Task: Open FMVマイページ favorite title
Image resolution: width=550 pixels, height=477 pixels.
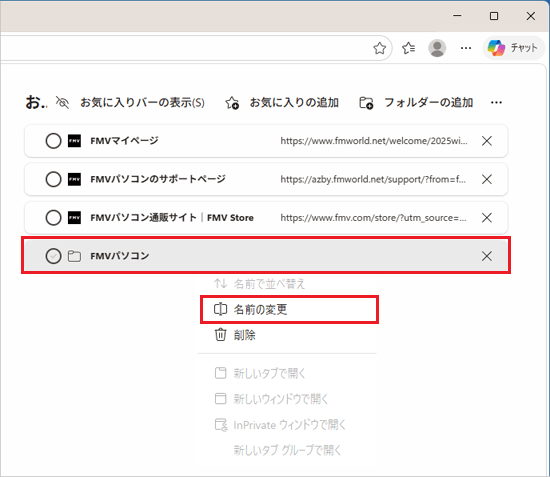Action: (x=125, y=141)
